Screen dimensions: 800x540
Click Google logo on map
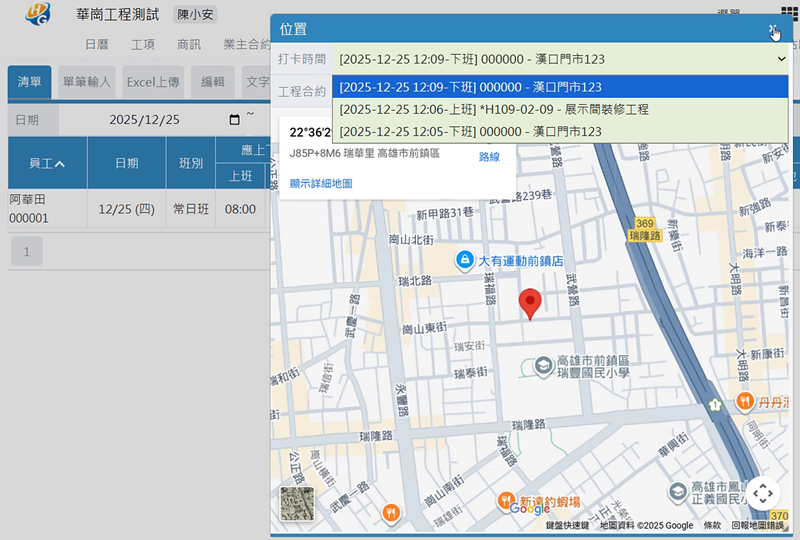(x=530, y=508)
